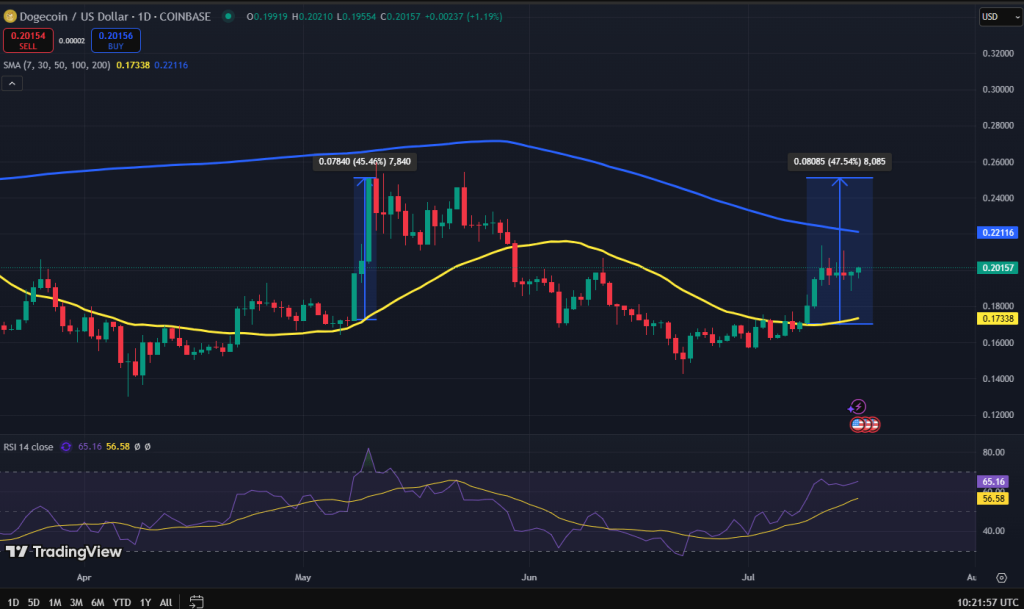The width and height of the screenshot is (1024, 609).
Task: Click the blue 0.22116 SMA legend value
Action: (x=171, y=65)
